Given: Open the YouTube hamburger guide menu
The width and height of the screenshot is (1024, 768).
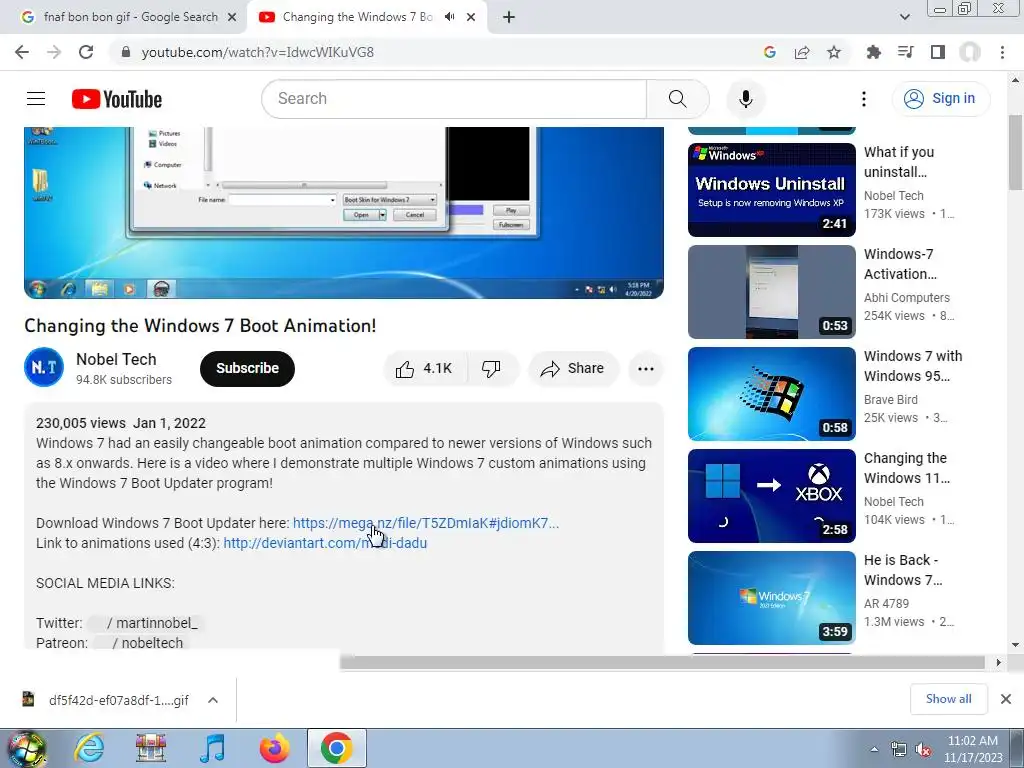Looking at the screenshot, I should (36, 99).
